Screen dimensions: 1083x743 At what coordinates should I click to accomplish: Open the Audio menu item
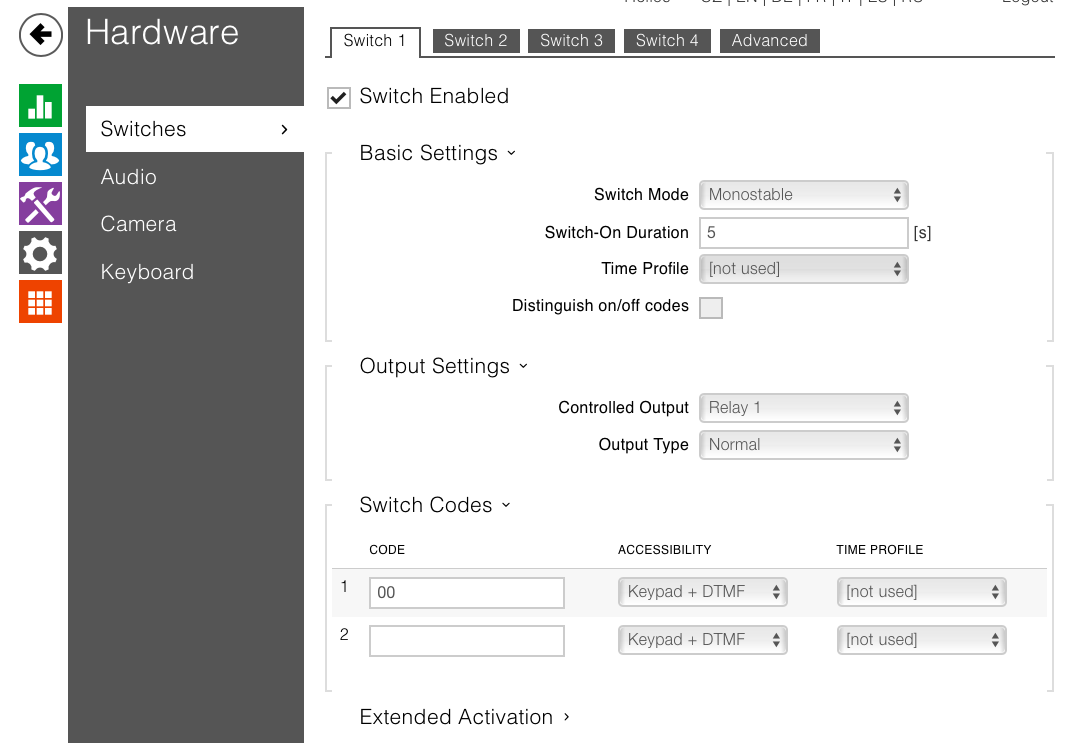point(129,177)
